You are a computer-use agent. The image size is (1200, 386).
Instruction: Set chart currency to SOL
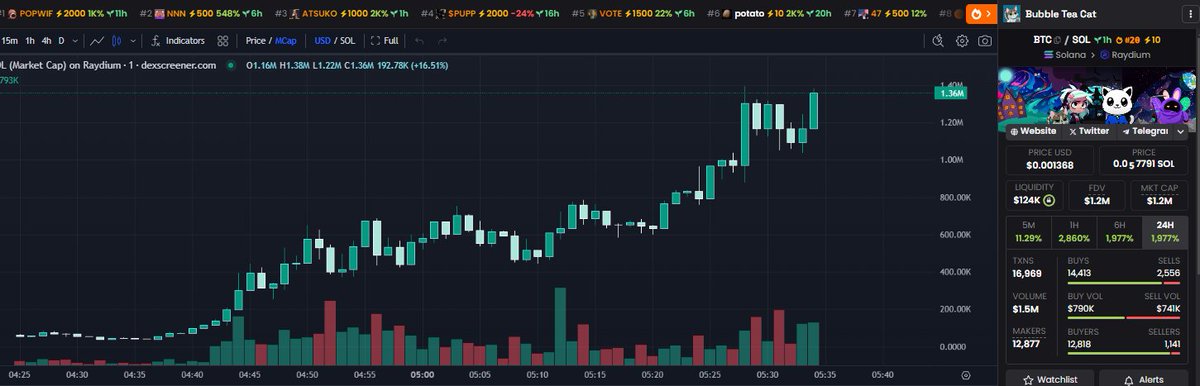point(347,41)
